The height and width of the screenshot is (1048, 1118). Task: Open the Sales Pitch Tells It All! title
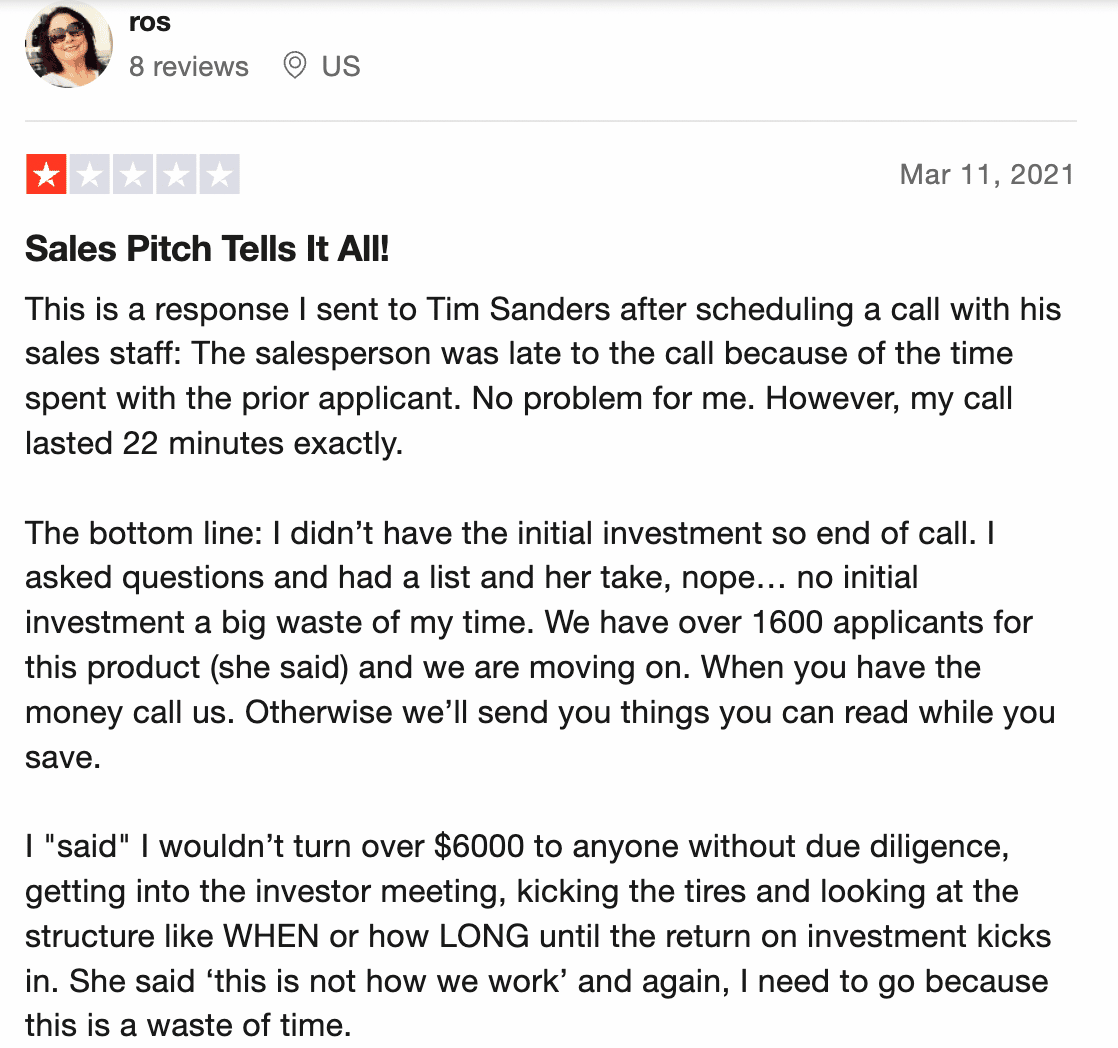tap(207, 249)
